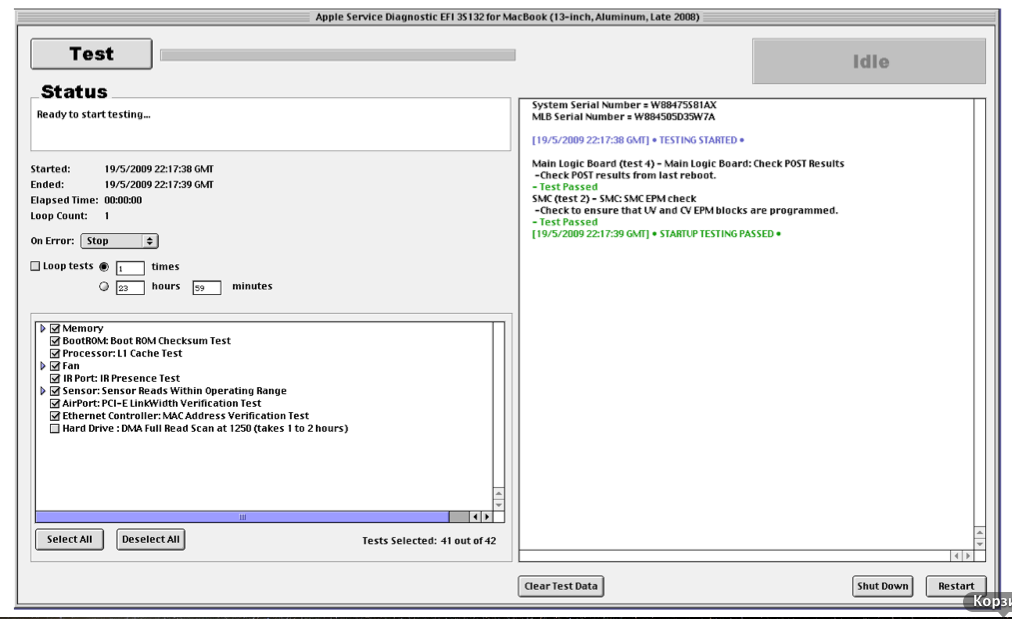This screenshot has height=619, width=1012.
Task: Expand the Fan test group
Action: pos(43,366)
